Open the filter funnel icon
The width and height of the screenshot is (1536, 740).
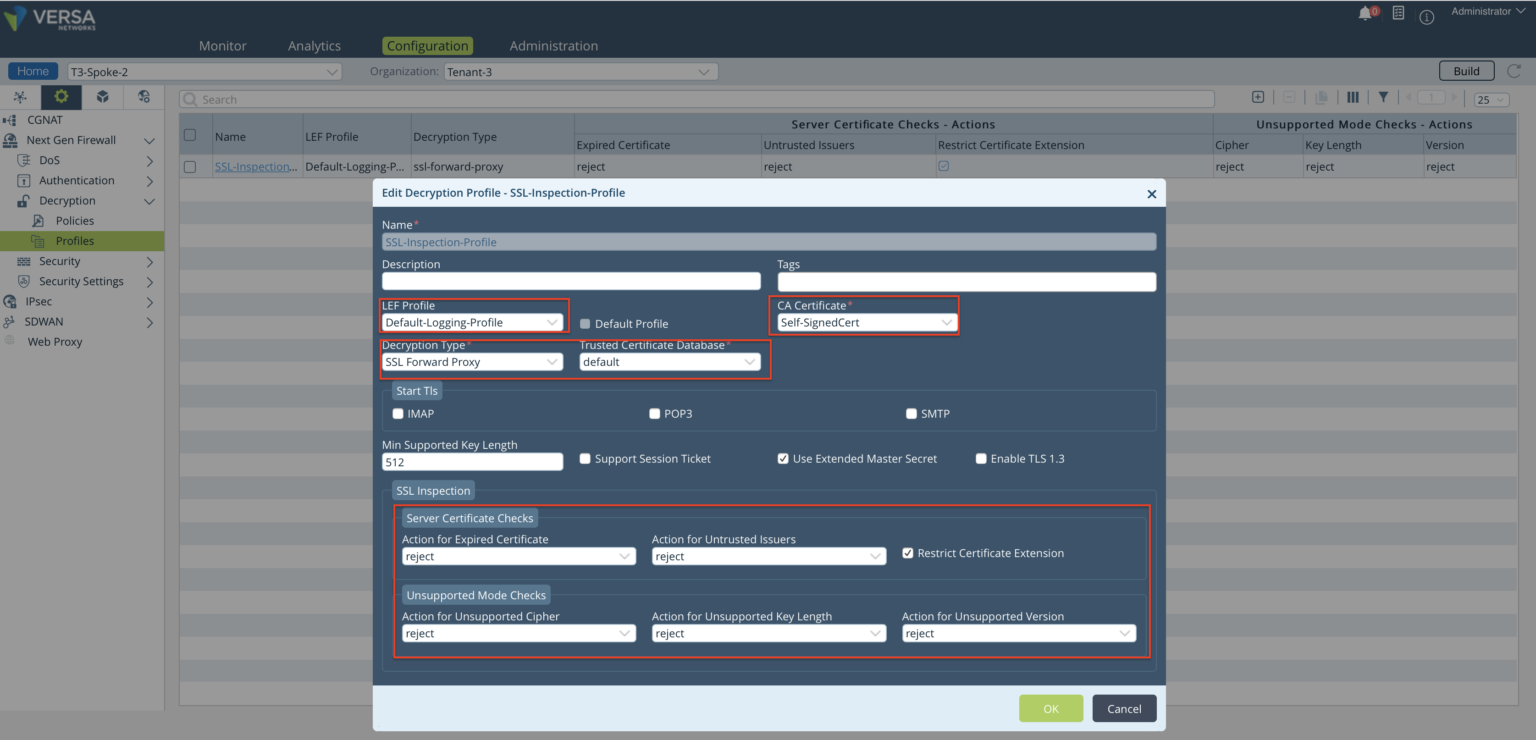[x=1383, y=97]
